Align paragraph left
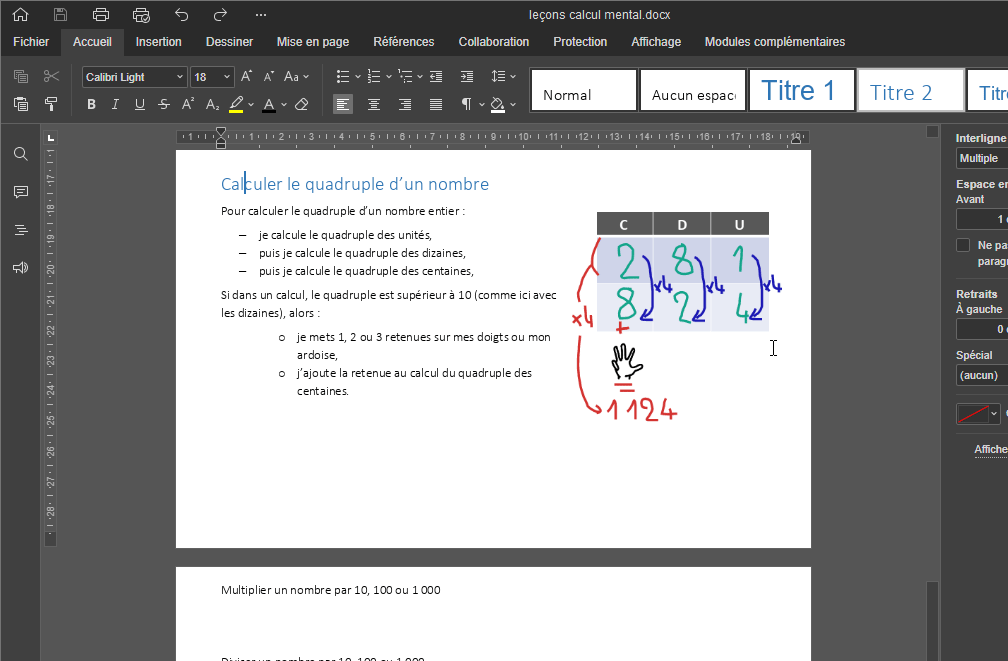 (343, 104)
